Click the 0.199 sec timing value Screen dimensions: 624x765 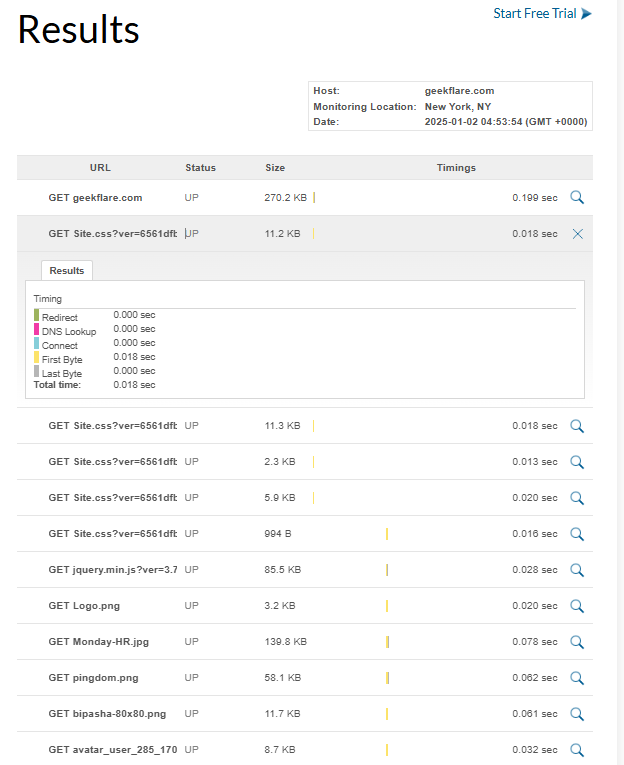pyautogui.click(x=535, y=198)
